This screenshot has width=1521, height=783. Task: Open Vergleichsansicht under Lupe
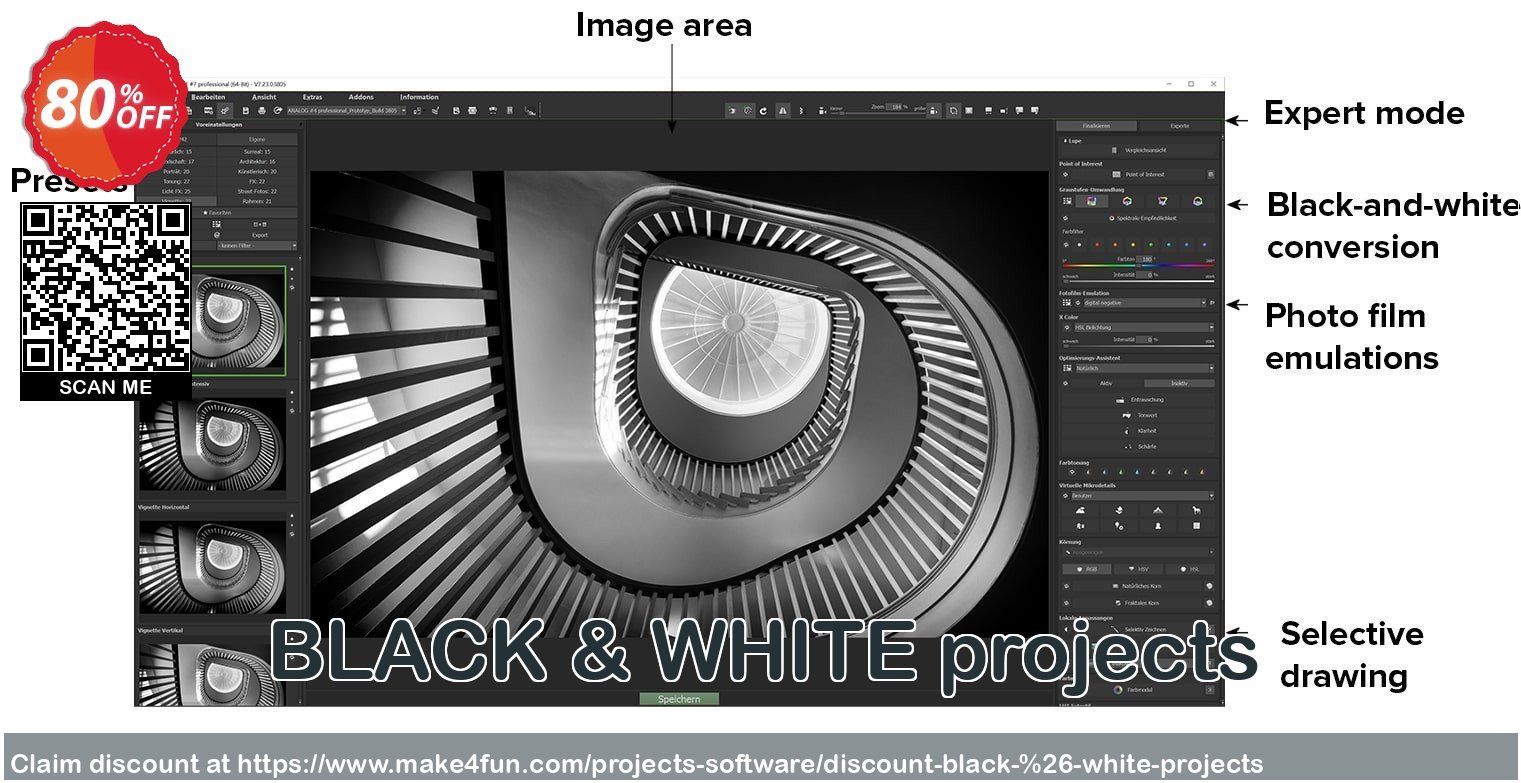tap(1138, 150)
